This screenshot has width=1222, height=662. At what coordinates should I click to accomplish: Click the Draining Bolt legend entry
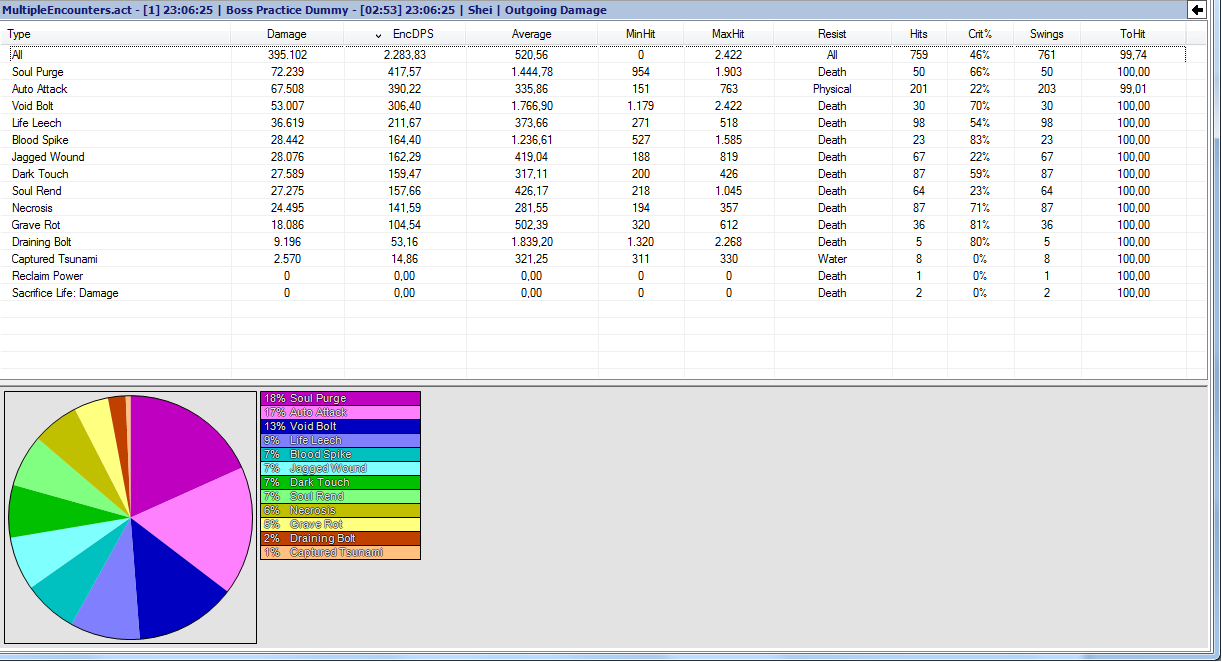click(x=341, y=538)
